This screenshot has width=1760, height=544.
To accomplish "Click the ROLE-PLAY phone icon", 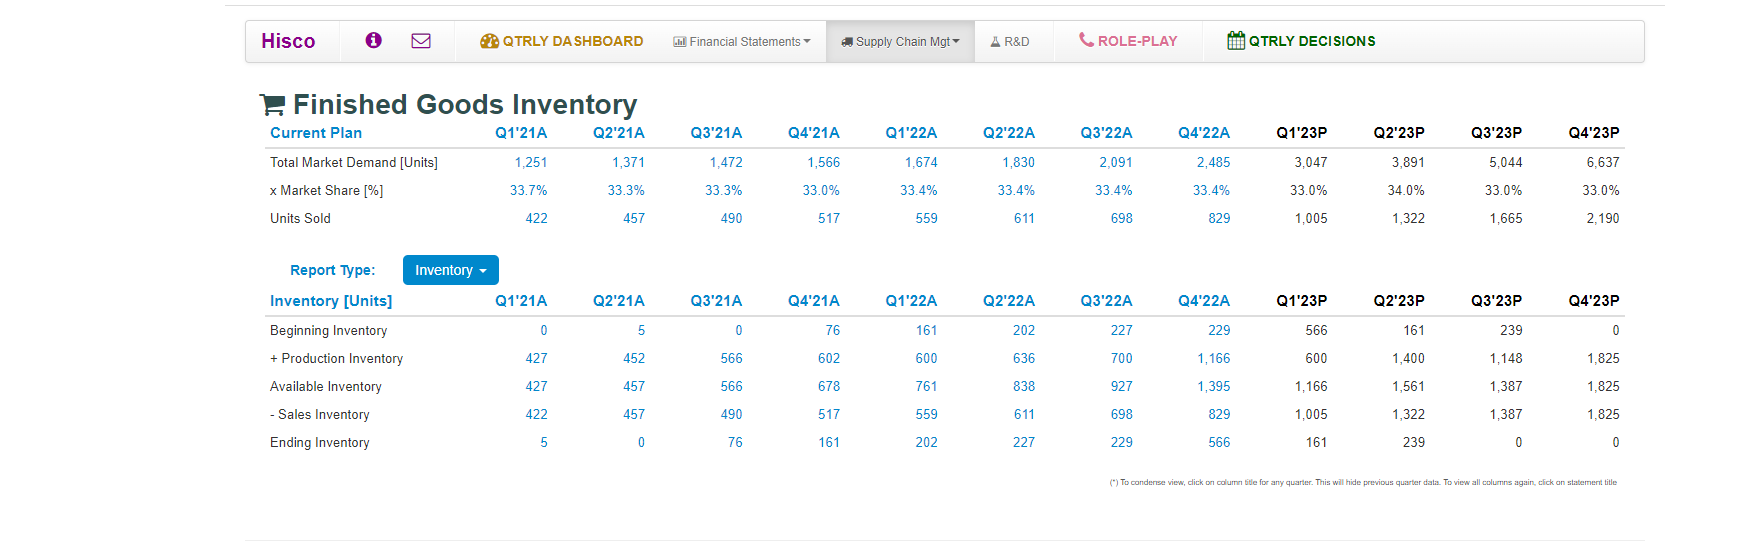I will (1086, 40).
